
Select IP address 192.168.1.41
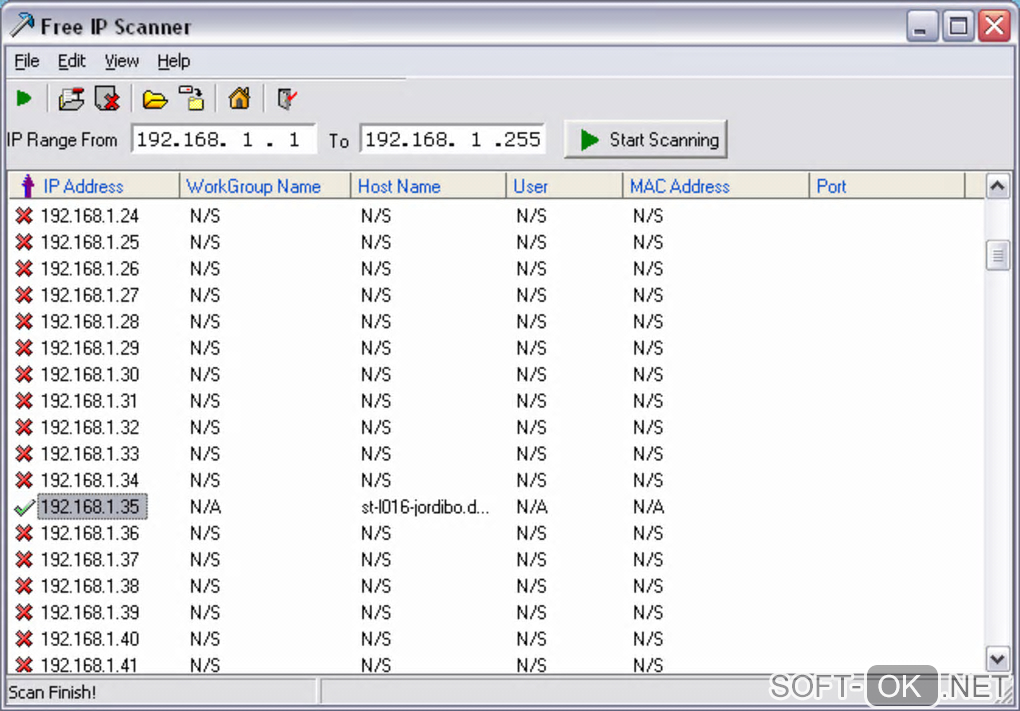(90, 665)
